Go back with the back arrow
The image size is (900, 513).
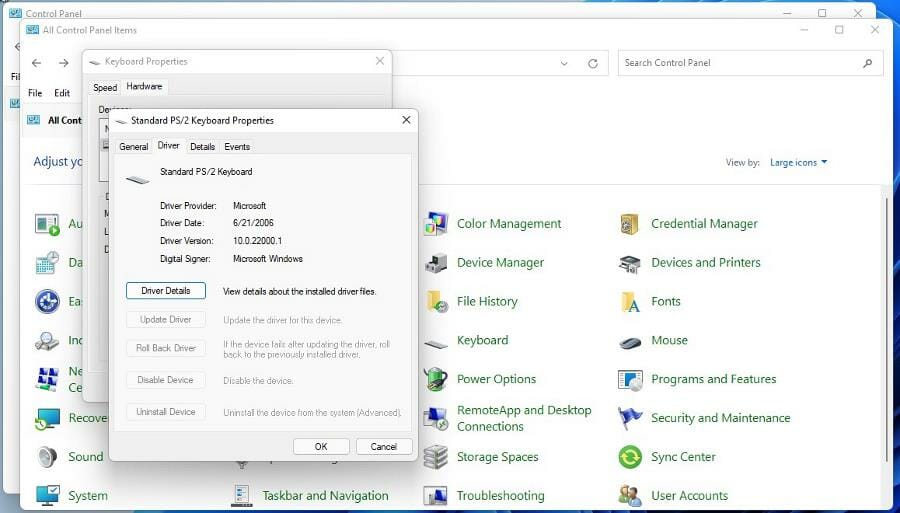click(x=37, y=63)
